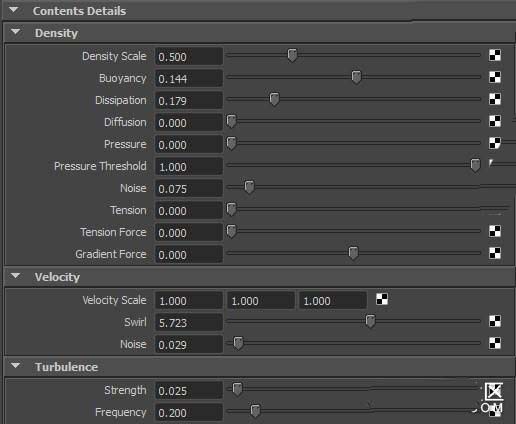
Task: Click the Buoyancy label
Action: (123, 78)
